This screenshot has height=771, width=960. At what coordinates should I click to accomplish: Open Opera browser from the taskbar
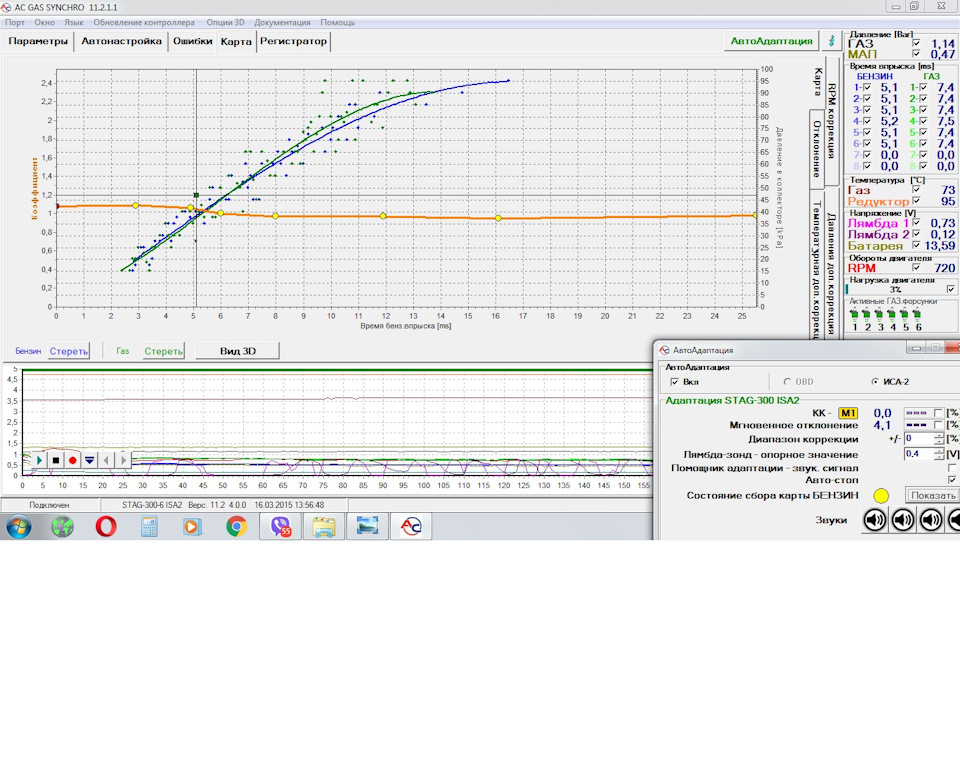tap(107, 526)
